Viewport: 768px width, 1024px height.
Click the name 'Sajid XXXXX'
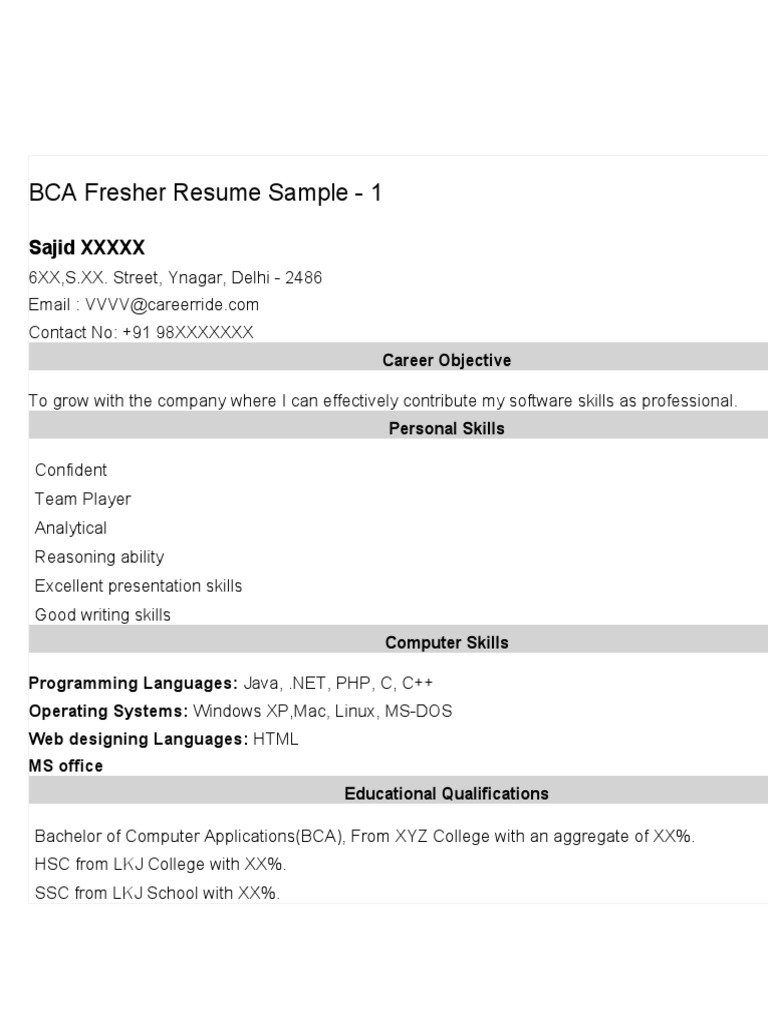[x=87, y=247]
